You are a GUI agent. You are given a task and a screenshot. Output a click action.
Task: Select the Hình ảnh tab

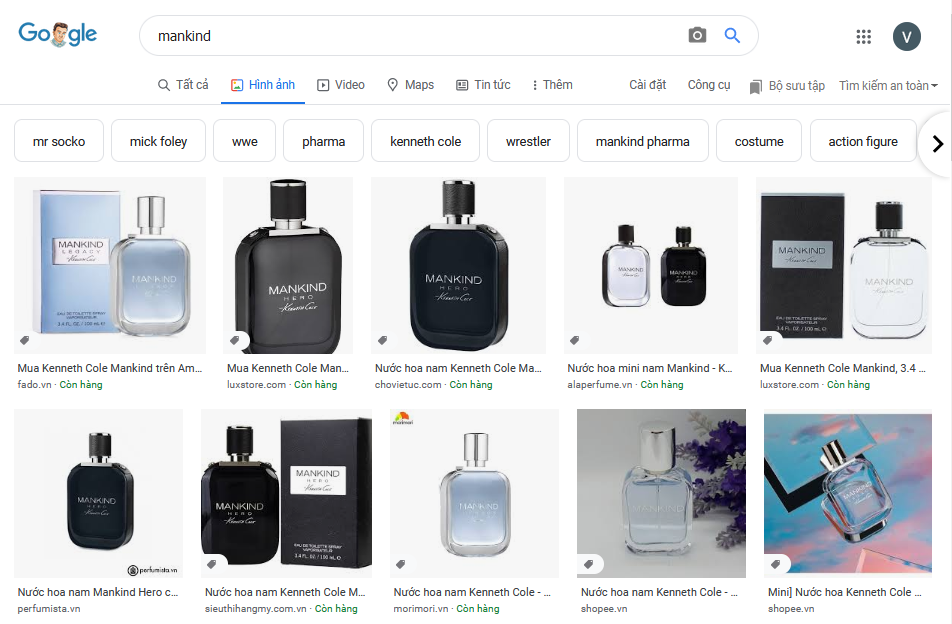click(263, 85)
